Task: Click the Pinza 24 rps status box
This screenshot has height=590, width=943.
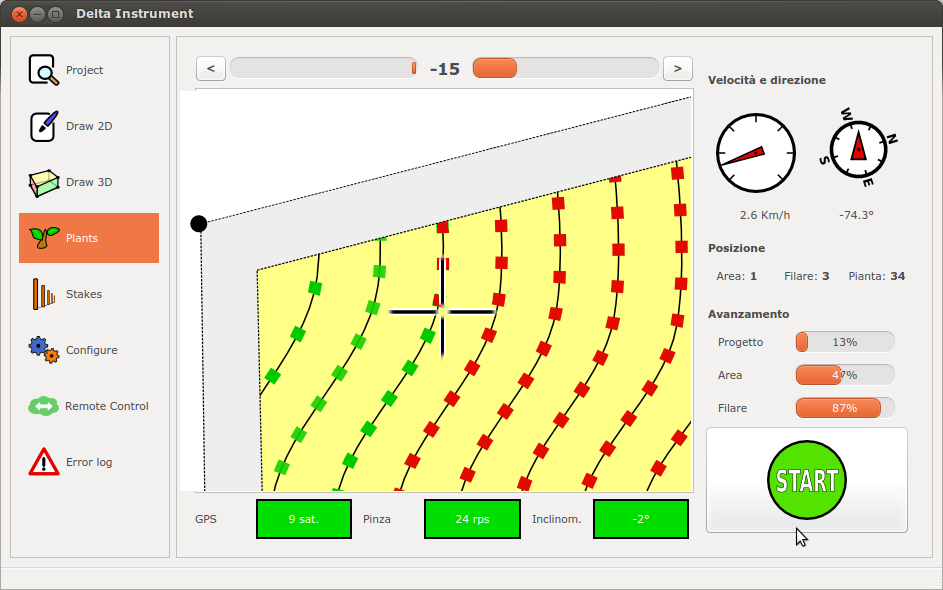Action: coord(472,519)
